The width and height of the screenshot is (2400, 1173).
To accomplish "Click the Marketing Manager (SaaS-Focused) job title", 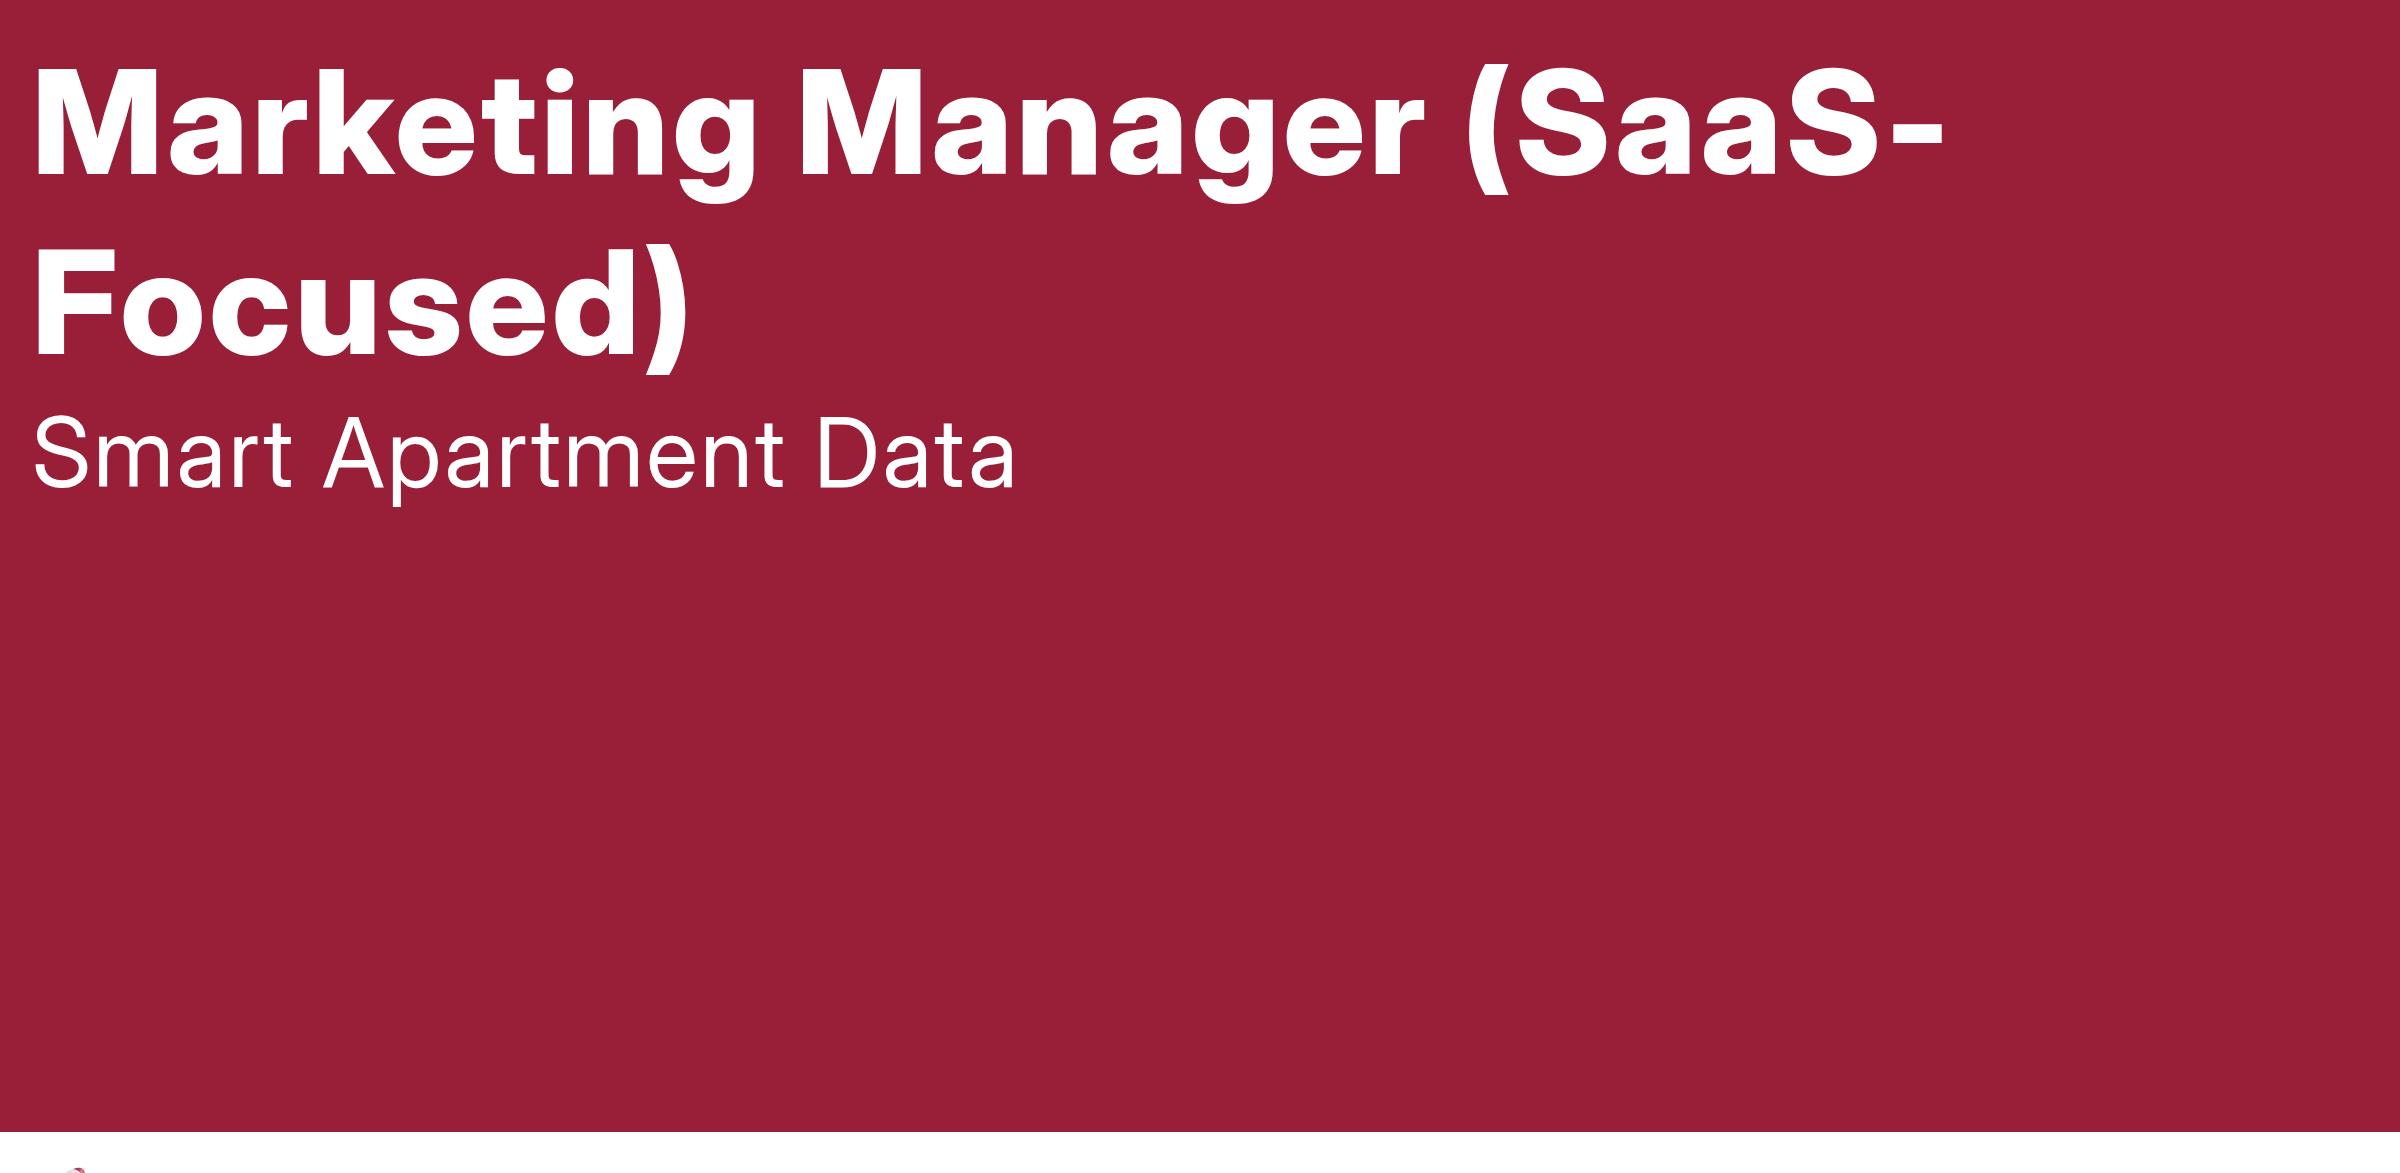I will [989, 215].
